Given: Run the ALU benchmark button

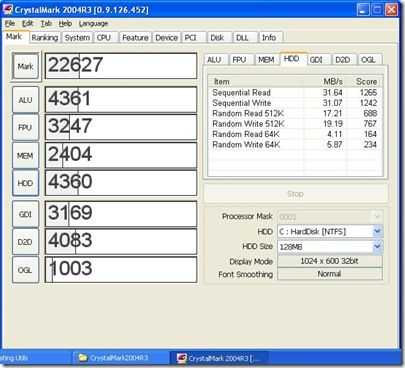Looking at the screenshot, I should tap(26, 100).
